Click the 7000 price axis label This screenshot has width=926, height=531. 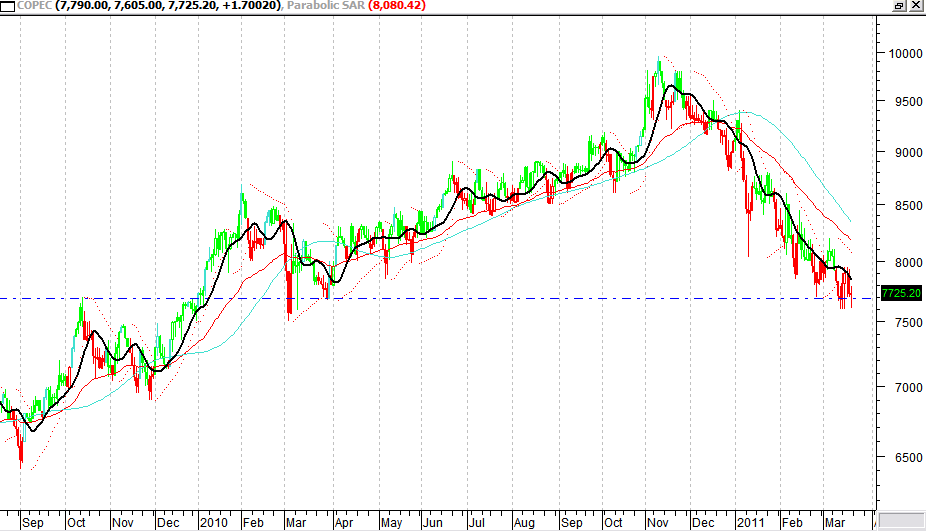[x=908, y=387]
